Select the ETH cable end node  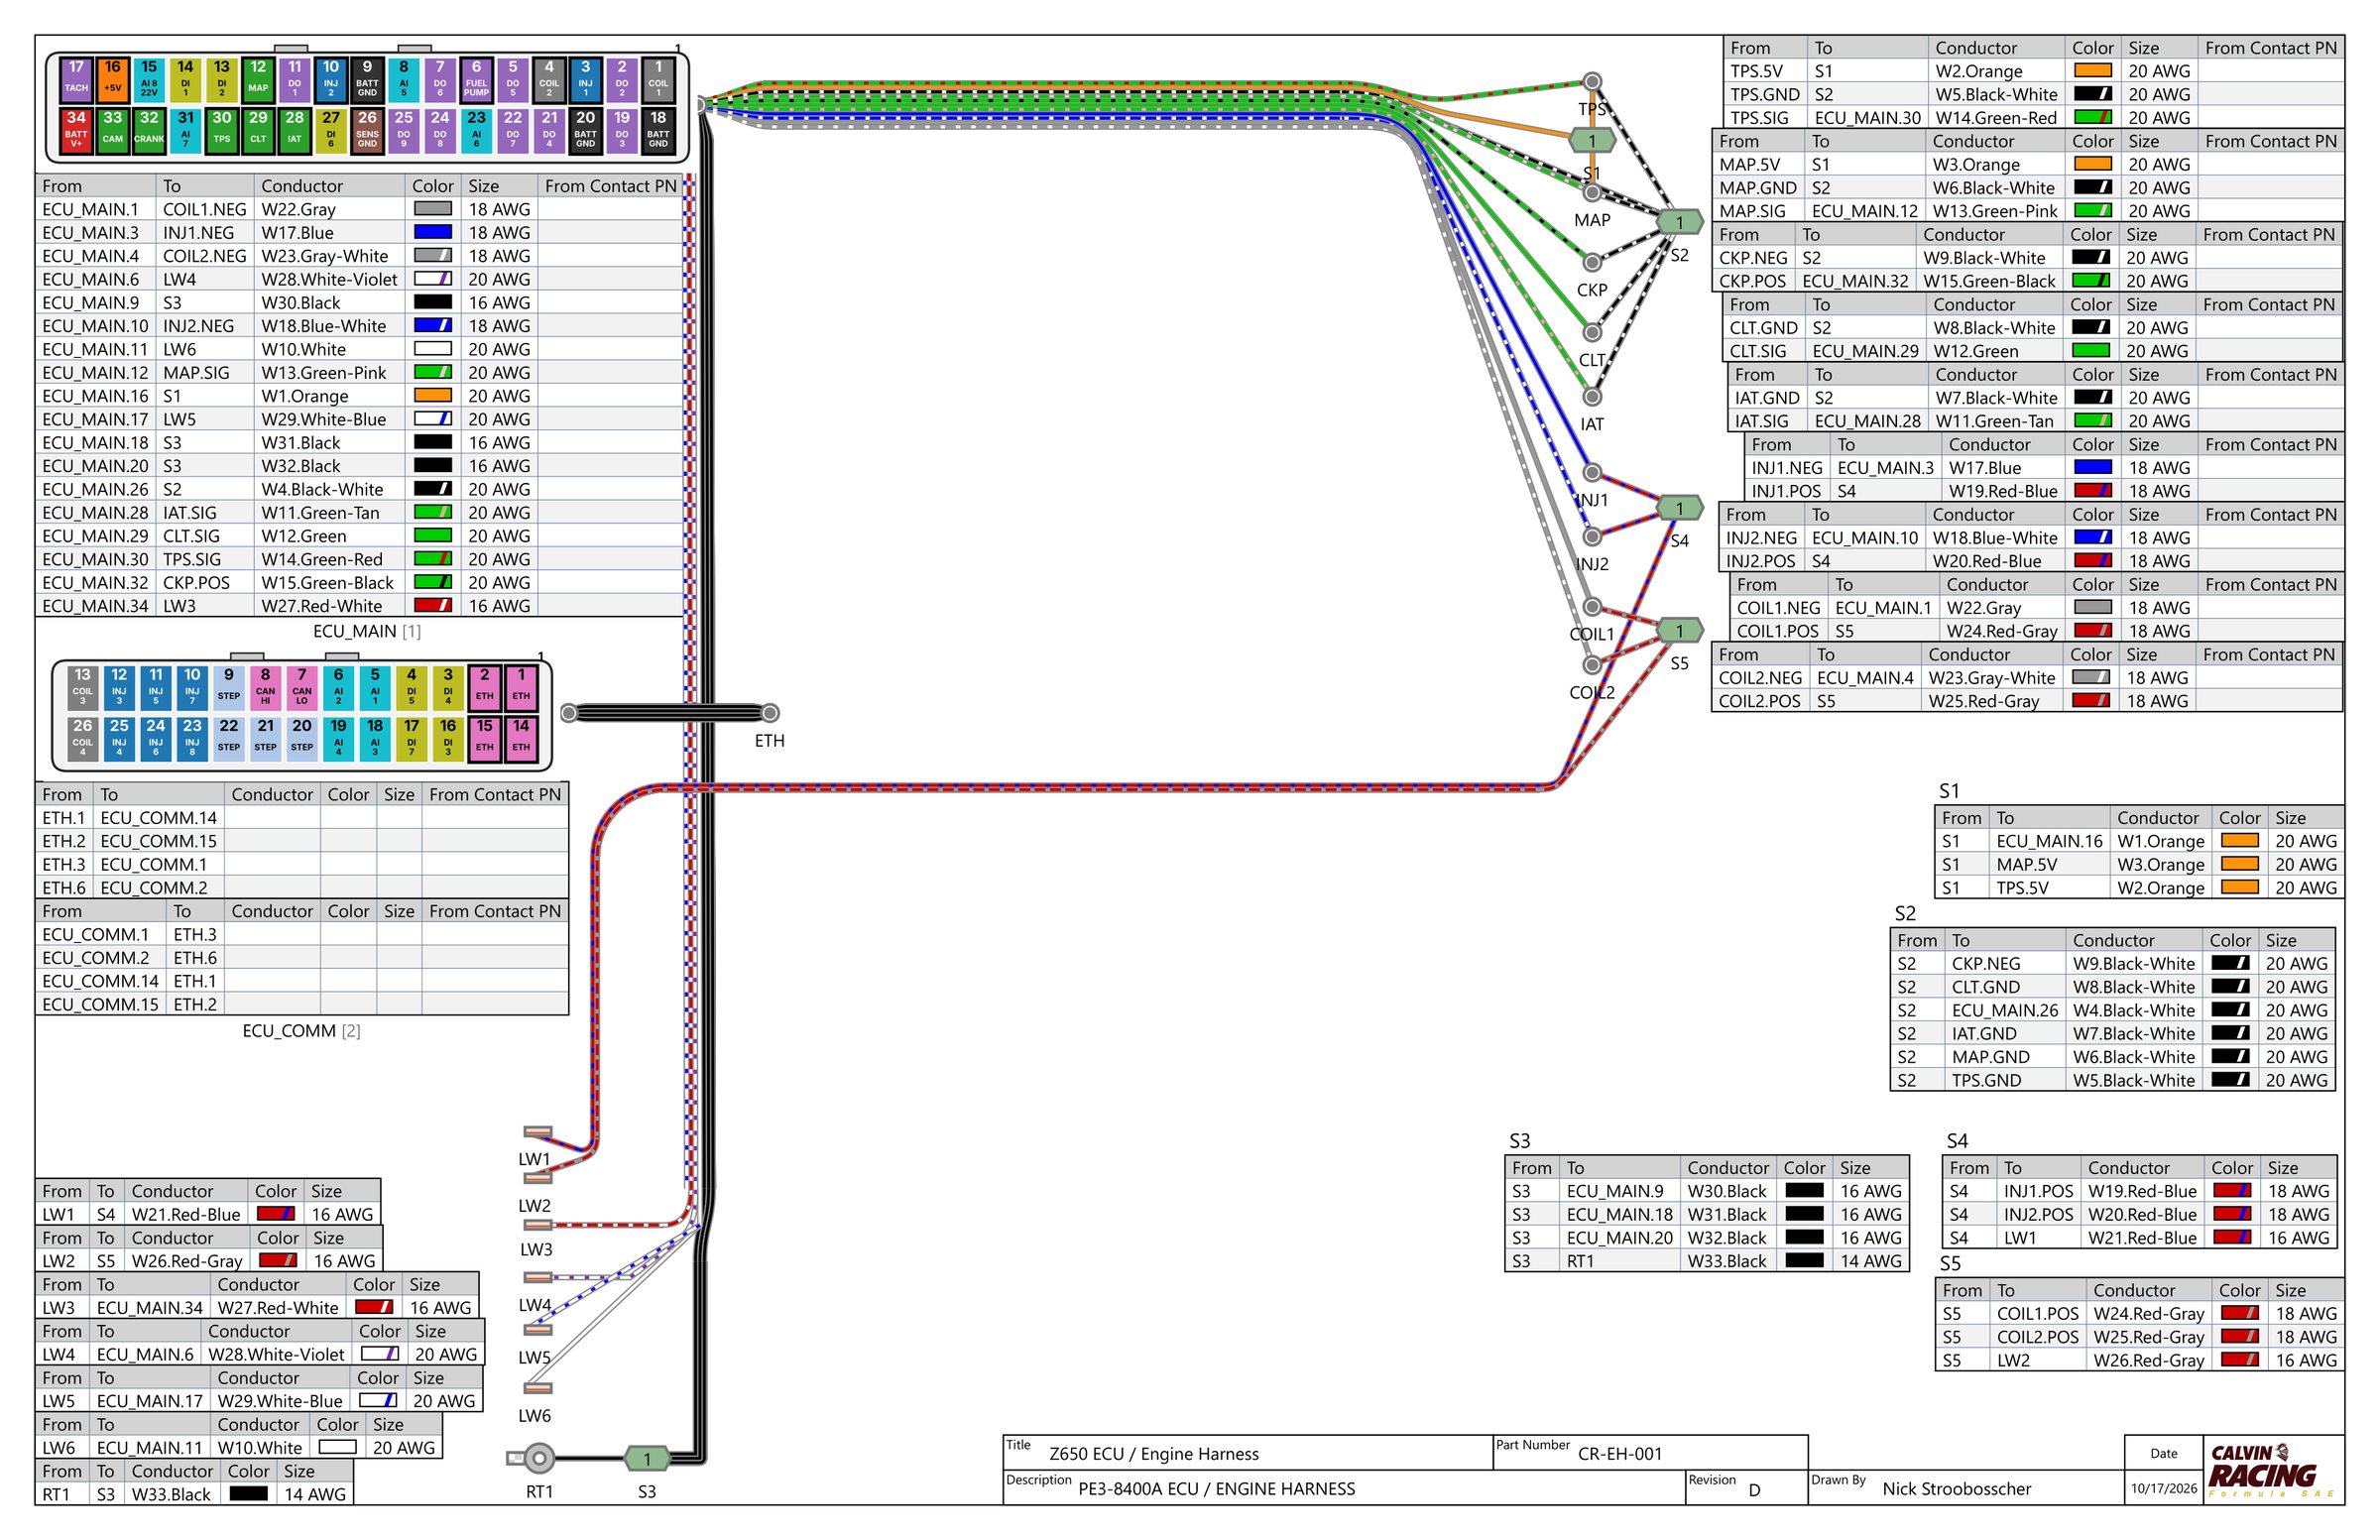(770, 713)
